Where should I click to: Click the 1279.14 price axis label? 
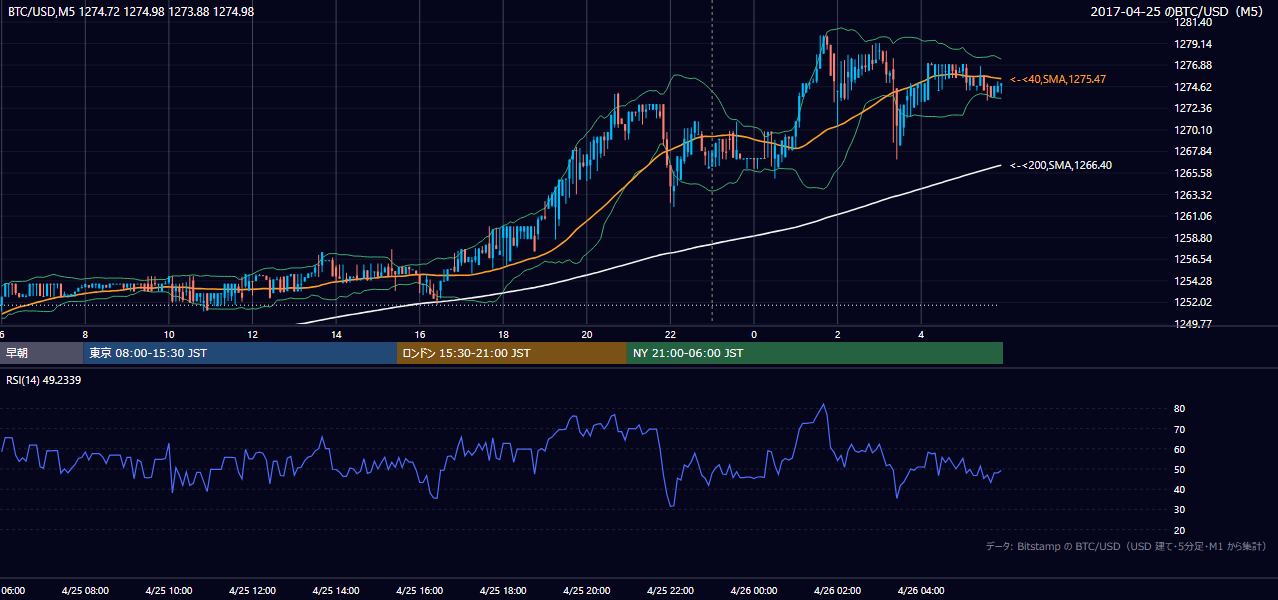coord(1193,44)
